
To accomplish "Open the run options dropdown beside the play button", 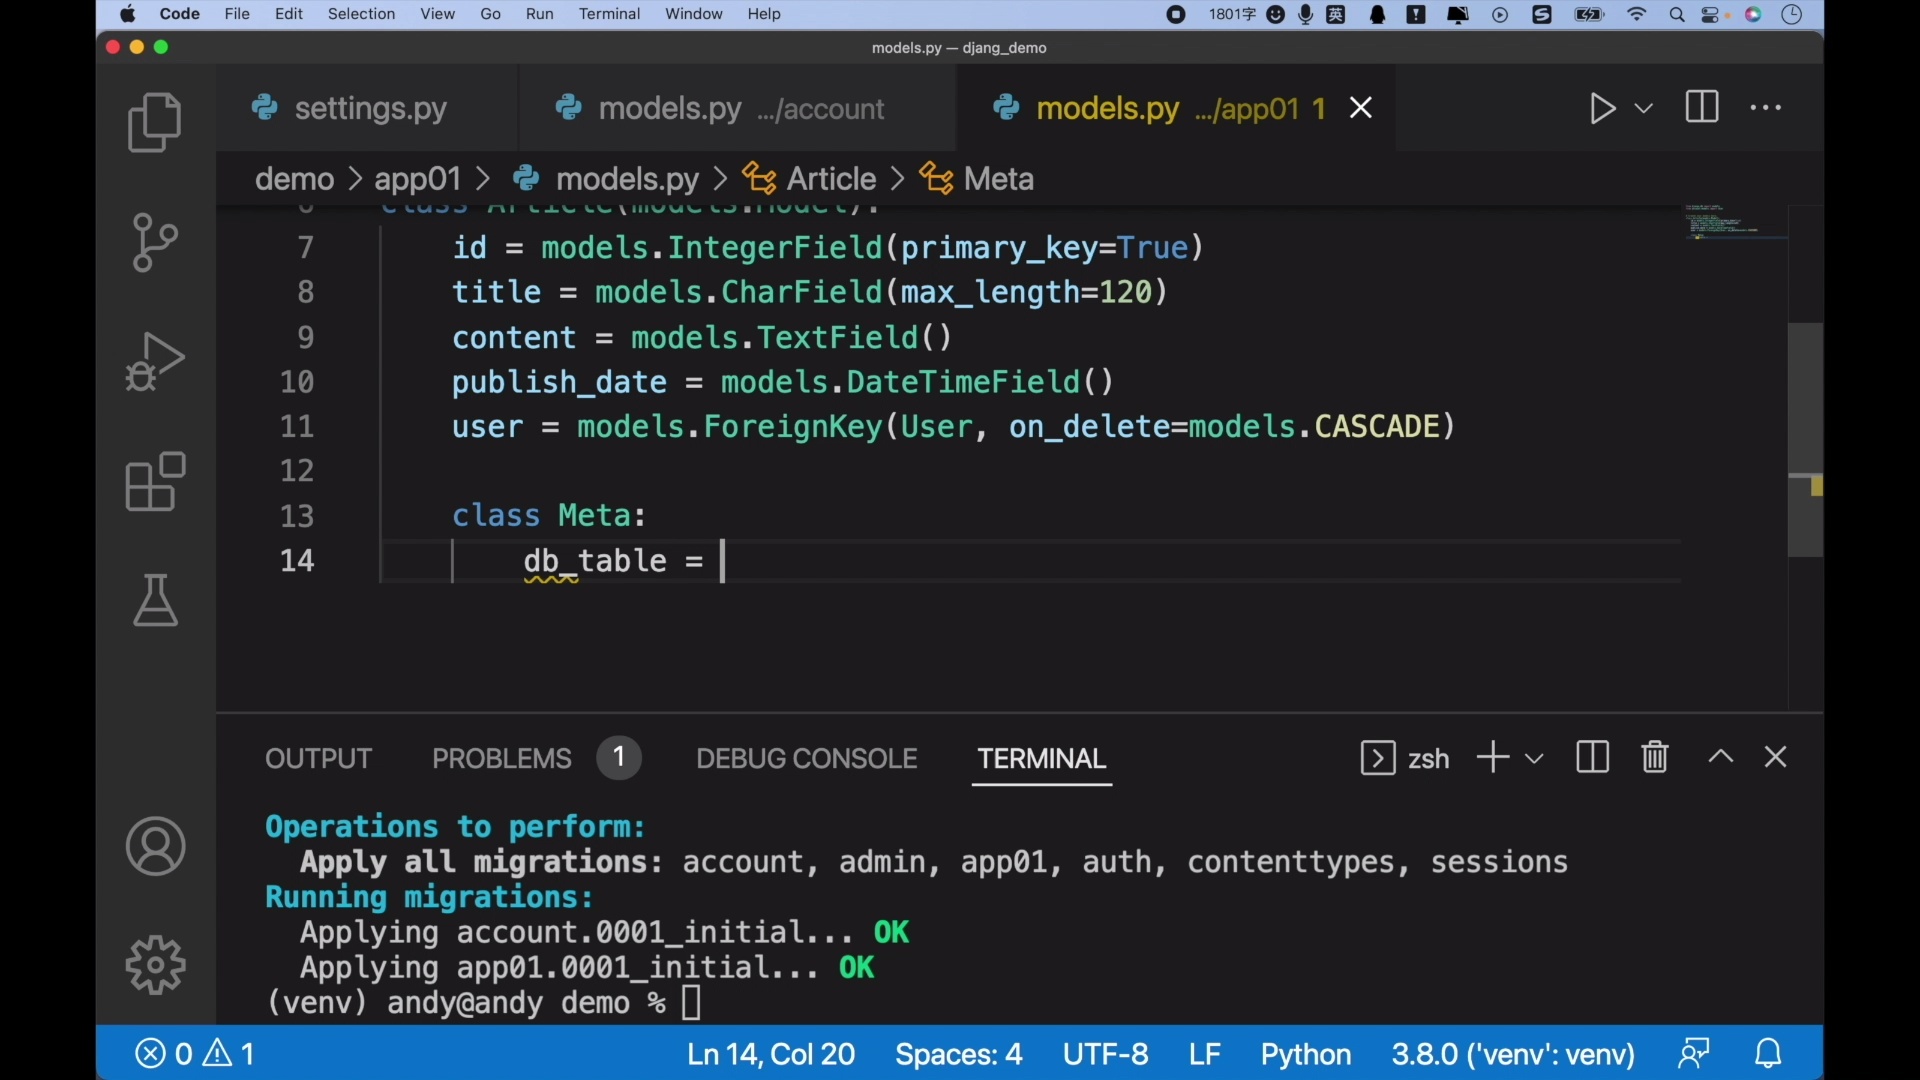I will tap(1643, 108).
